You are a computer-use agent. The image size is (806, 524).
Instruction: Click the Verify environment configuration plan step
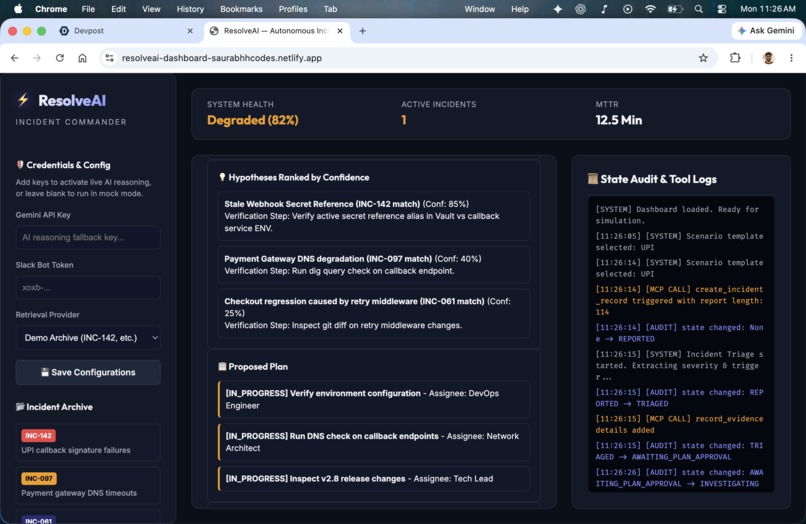374,400
